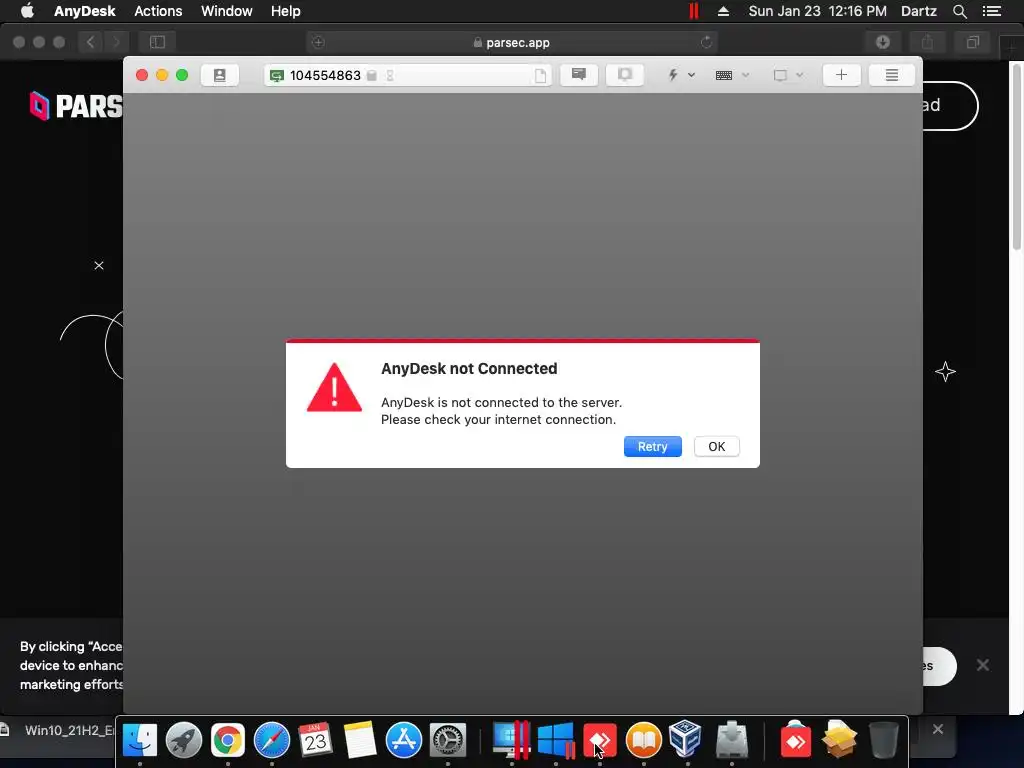Open Books from the Dock

(643, 740)
